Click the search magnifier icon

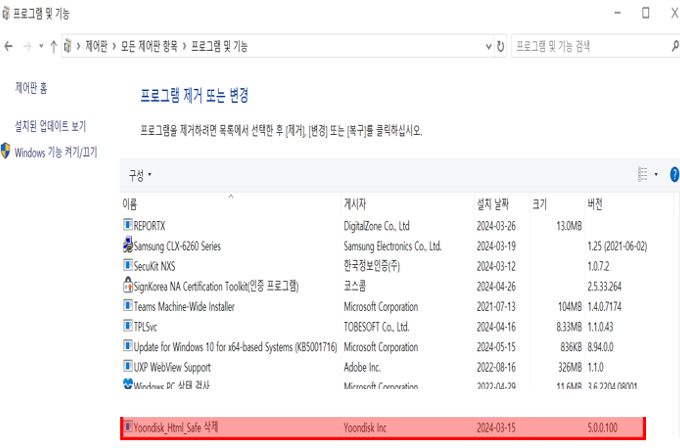[x=675, y=46]
